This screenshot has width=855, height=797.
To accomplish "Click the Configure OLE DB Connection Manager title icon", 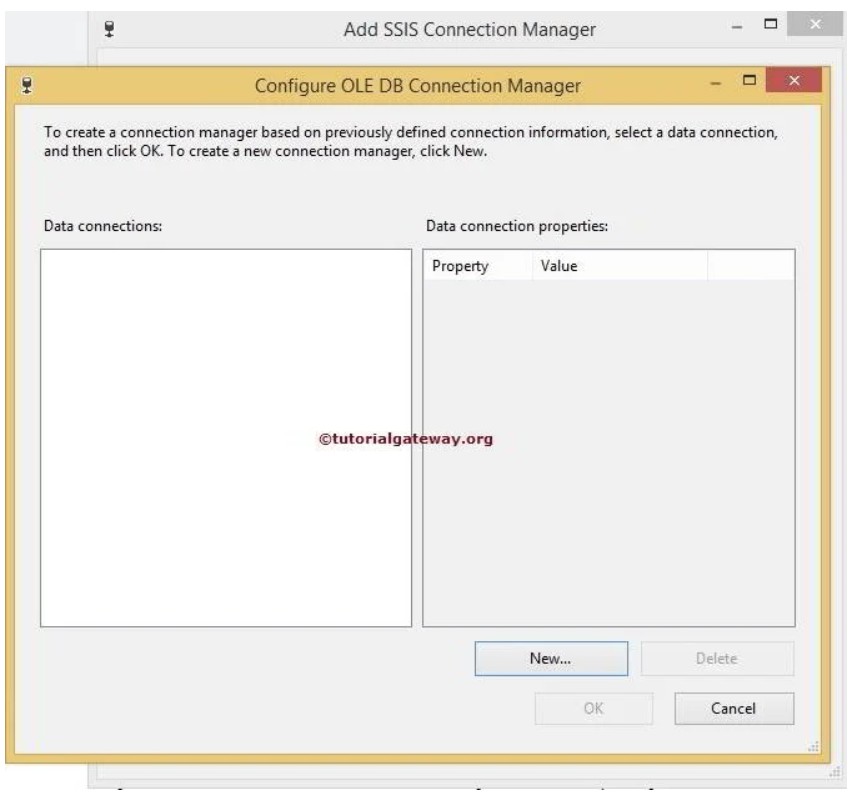I will (27, 85).
